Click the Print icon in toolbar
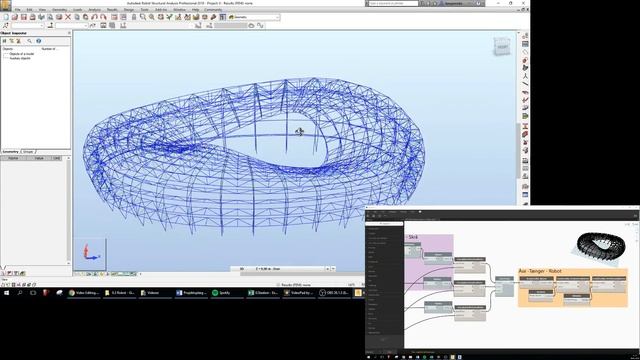The width and height of the screenshot is (640, 360). (33, 17)
